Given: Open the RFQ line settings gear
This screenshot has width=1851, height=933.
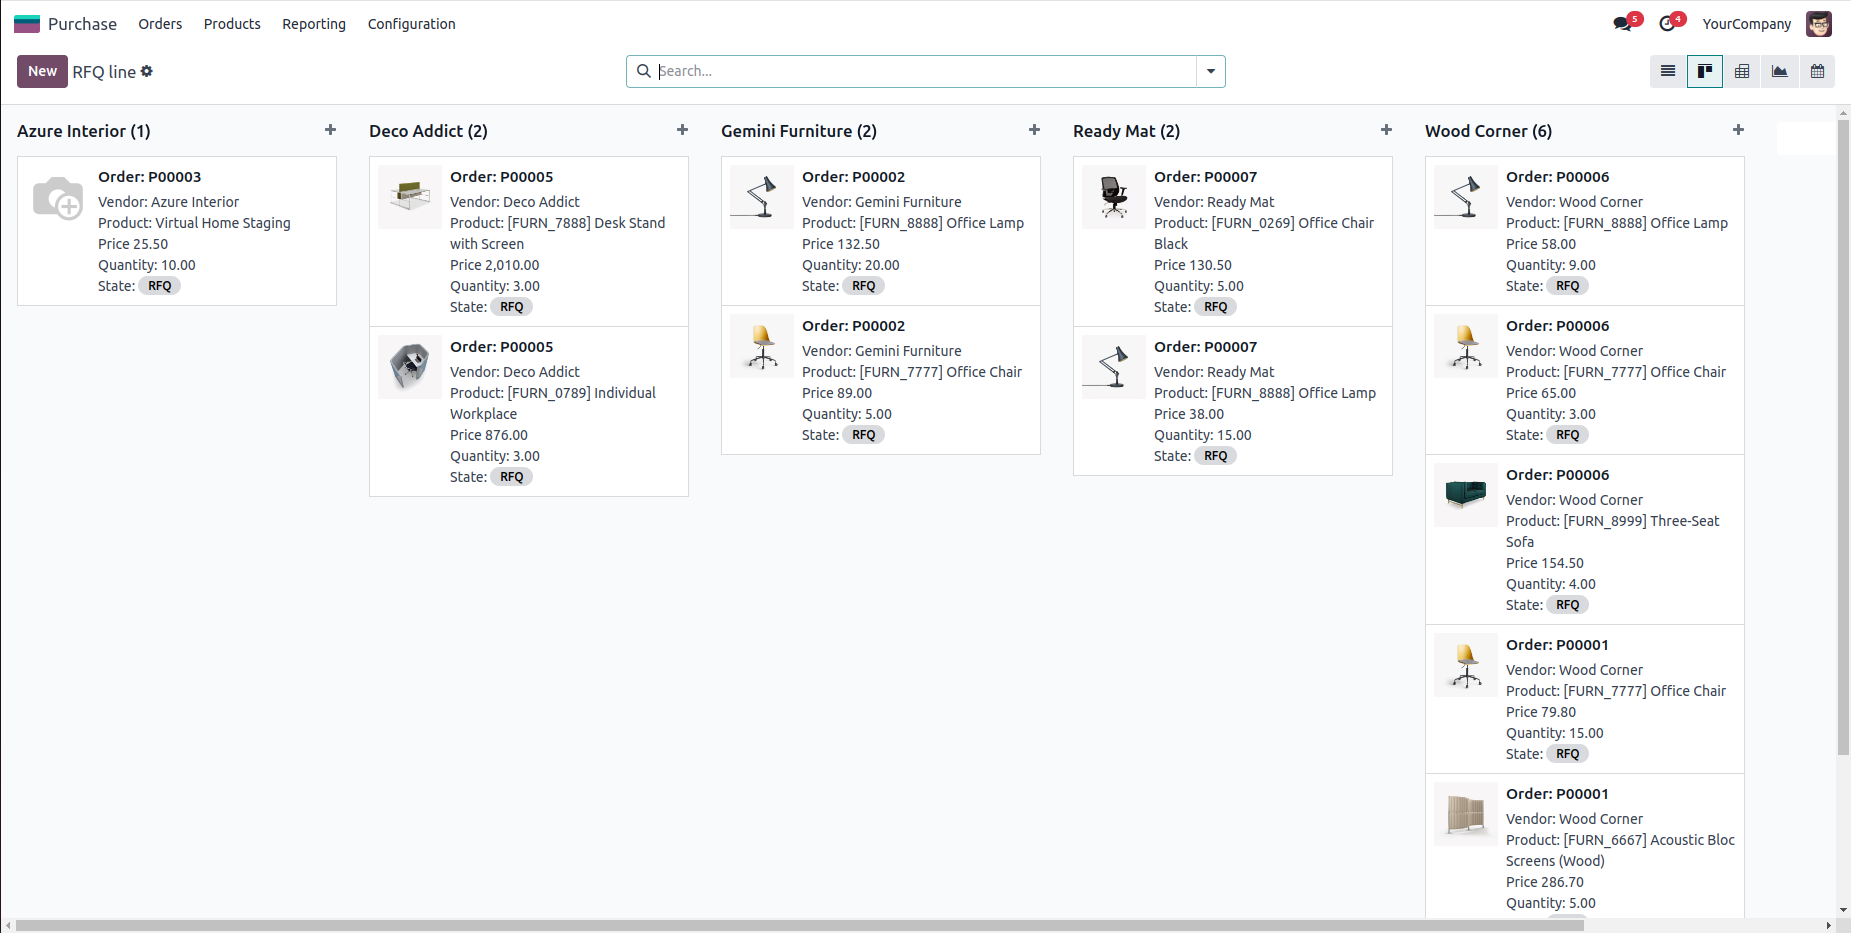Looking at the screenshot, I should pos(147,71).
